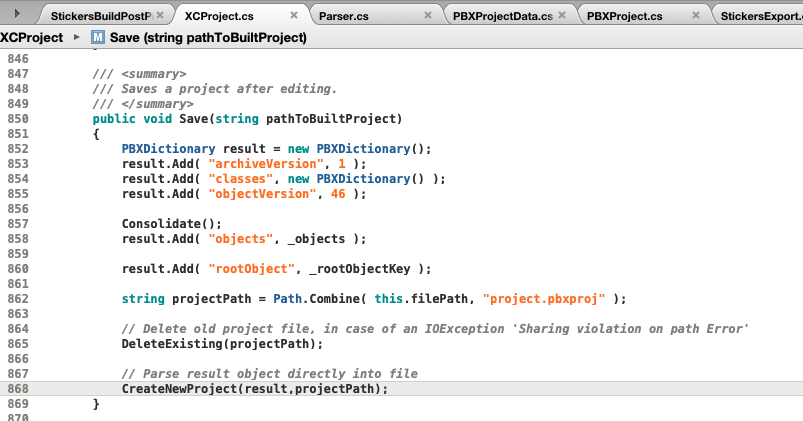Open the PBXProject.cs tab
The height and width of the screenshot is (421, 803).
(625, 16)
